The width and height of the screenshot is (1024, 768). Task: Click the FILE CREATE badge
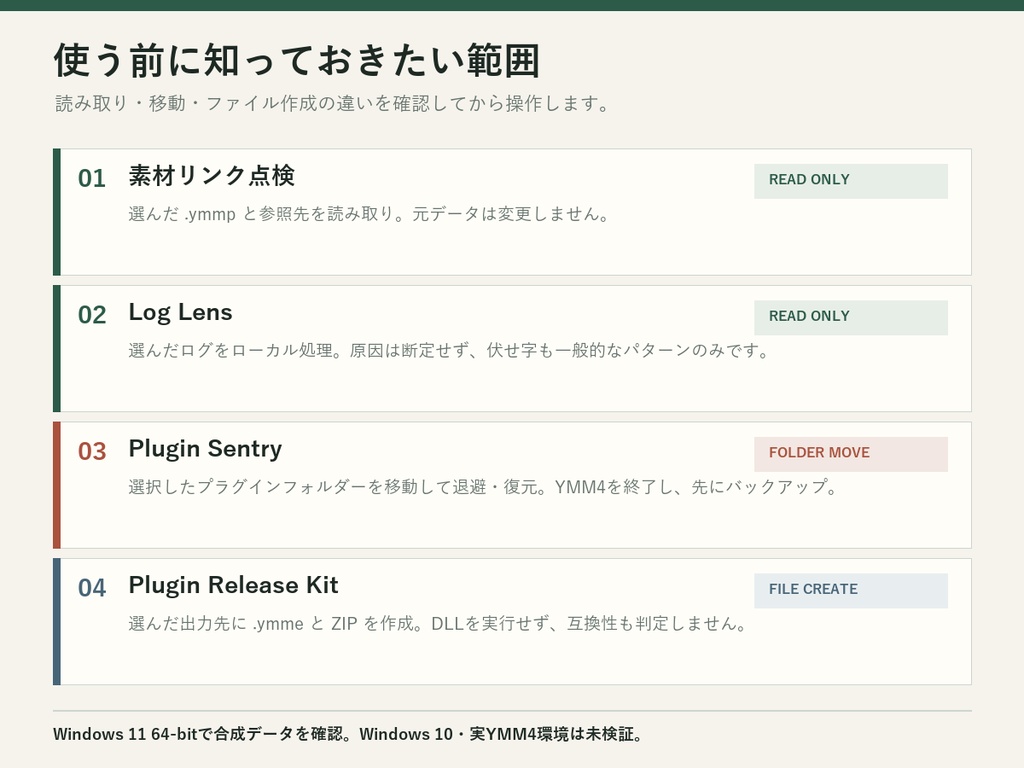pyautogui.click(x=850, y=590)
